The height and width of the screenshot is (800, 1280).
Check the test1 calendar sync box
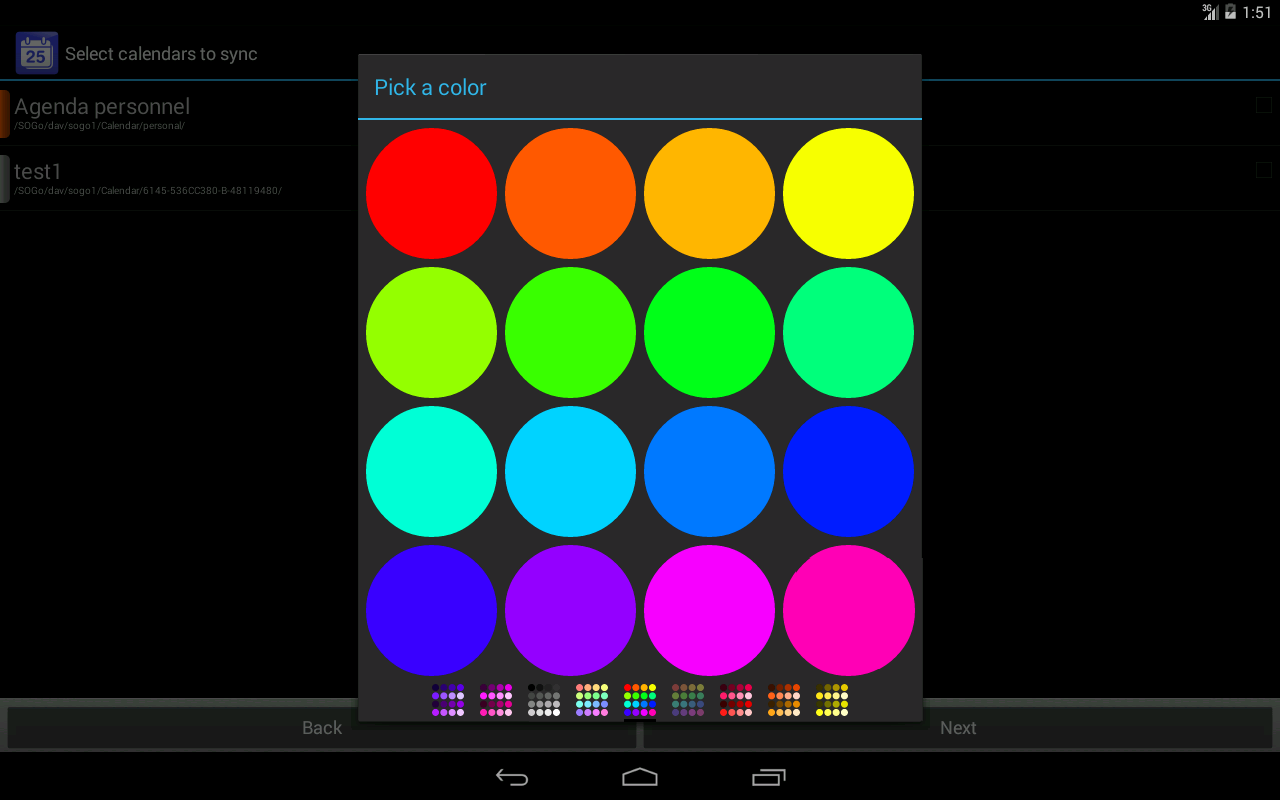[1264, 170]
